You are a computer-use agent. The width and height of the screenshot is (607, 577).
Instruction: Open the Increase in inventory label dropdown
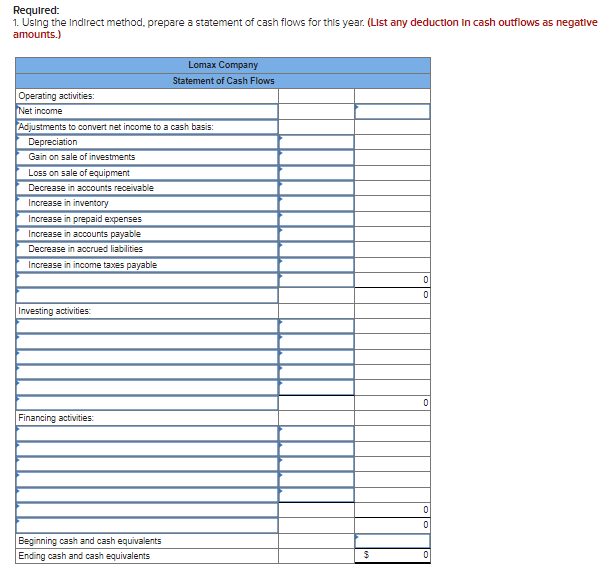[x=147, y=204]
